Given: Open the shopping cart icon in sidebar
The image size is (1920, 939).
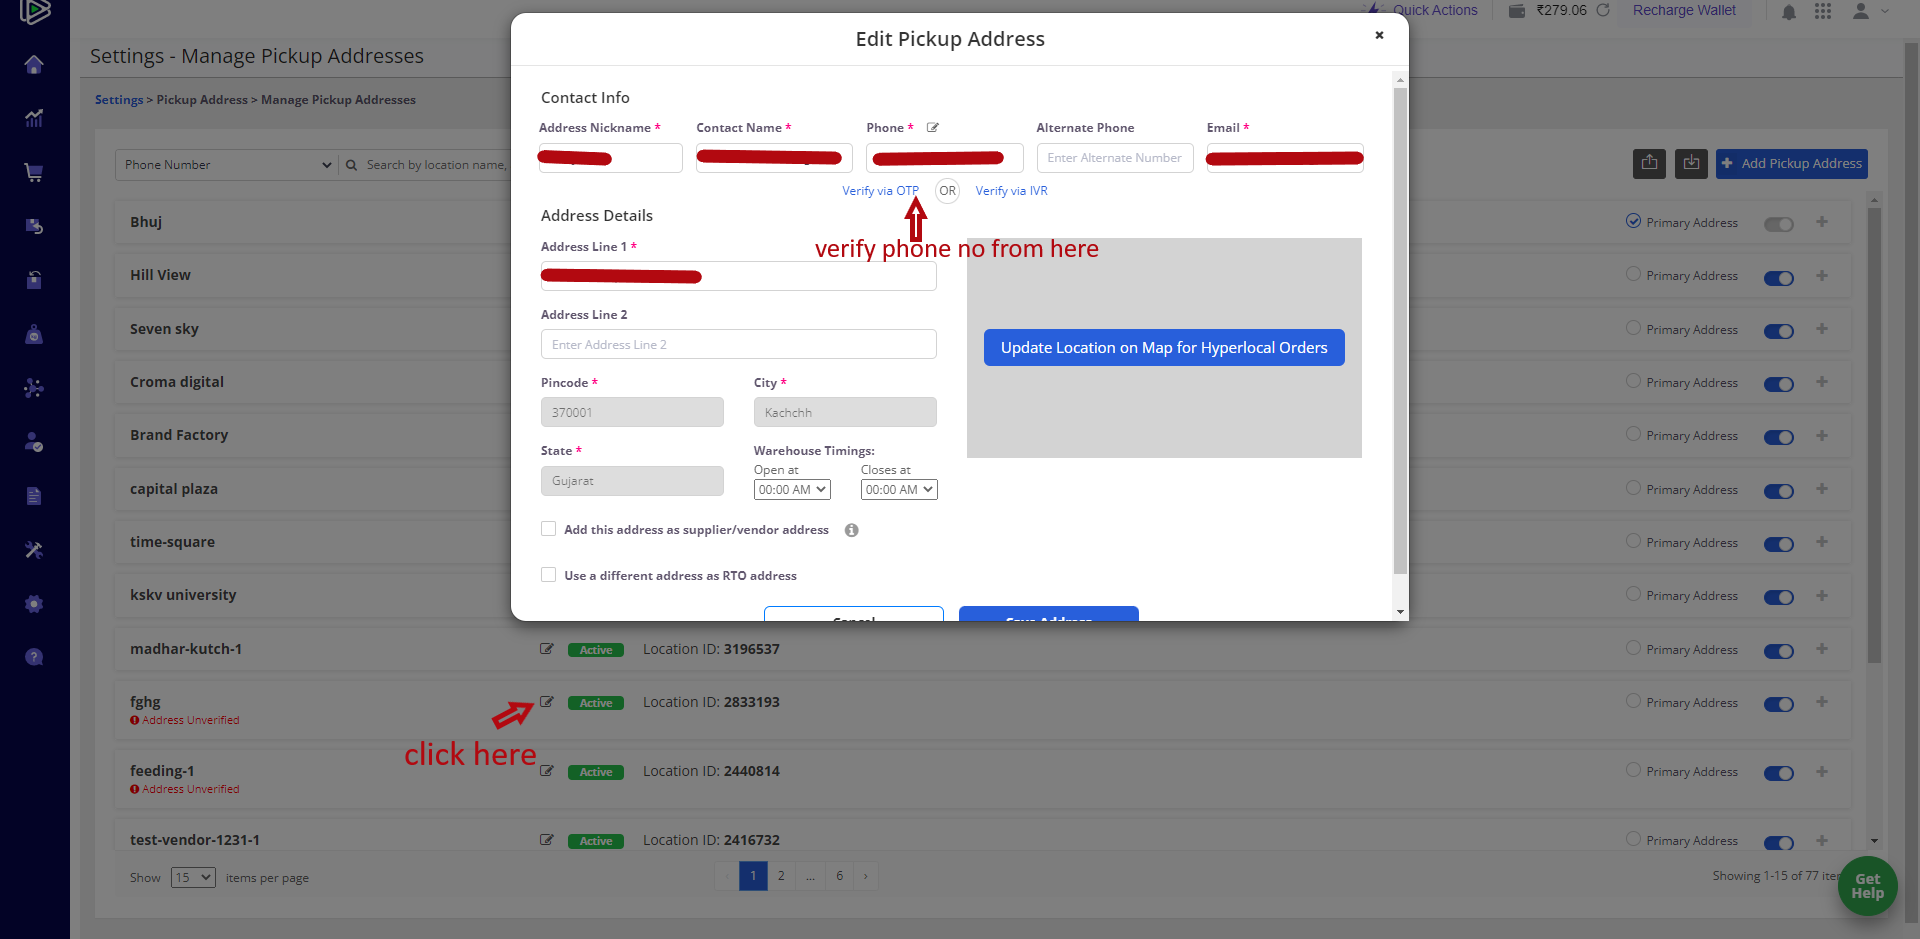Looking at the screenshot, I should [x=34, y=172].
